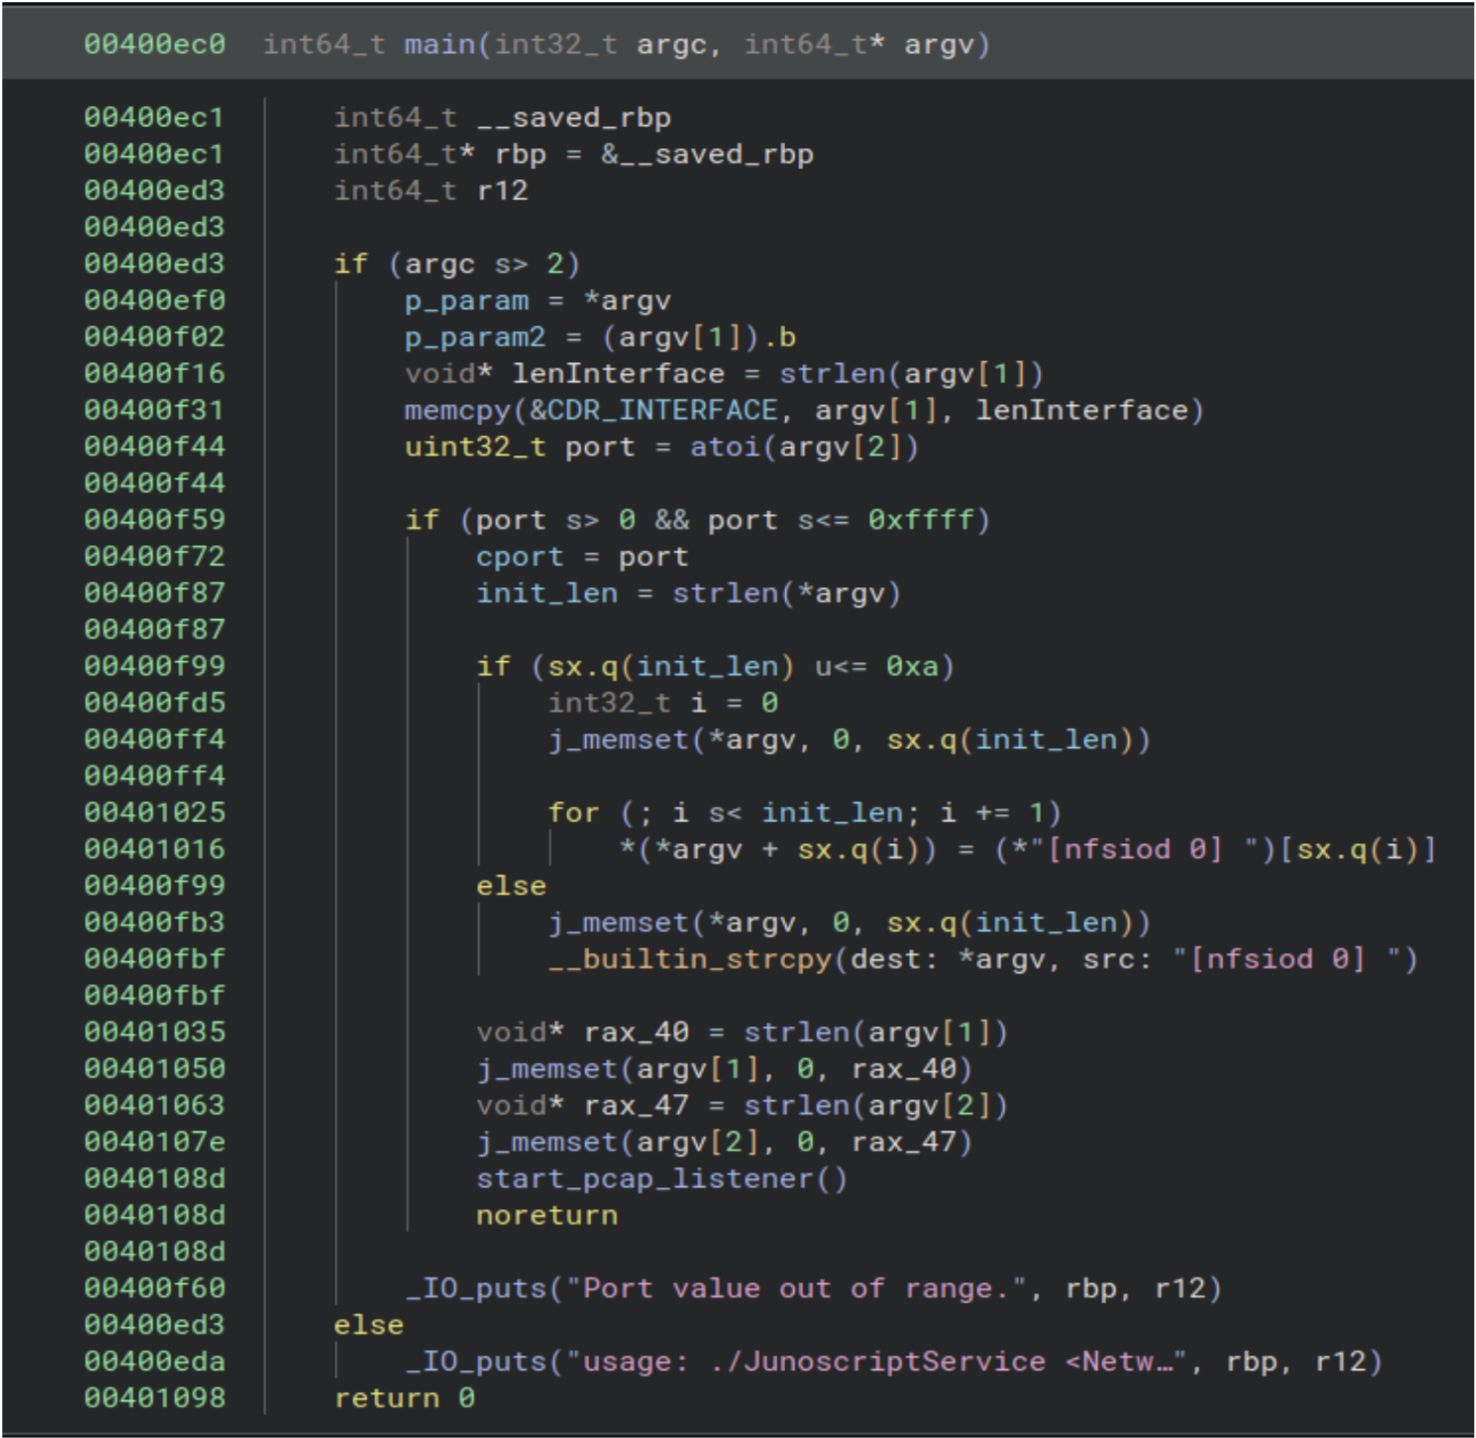Click the p_param2 variable assignment

click(474, 337)
